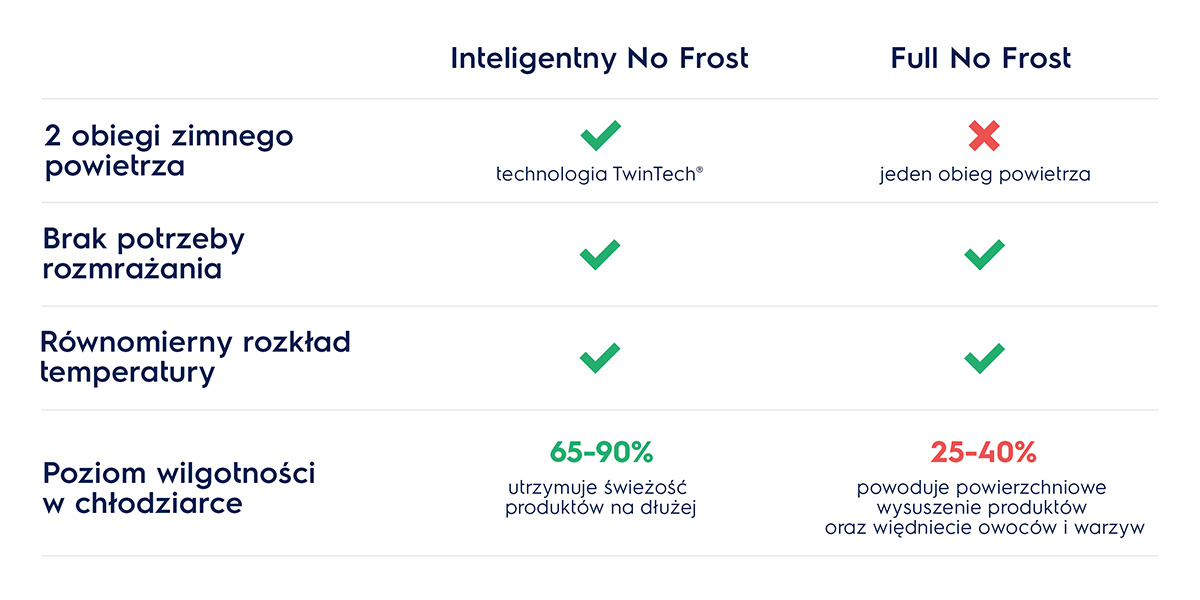1200x600 pixels.
Task: Click the Inteligentny No Frost column heading
Action: 599,59
